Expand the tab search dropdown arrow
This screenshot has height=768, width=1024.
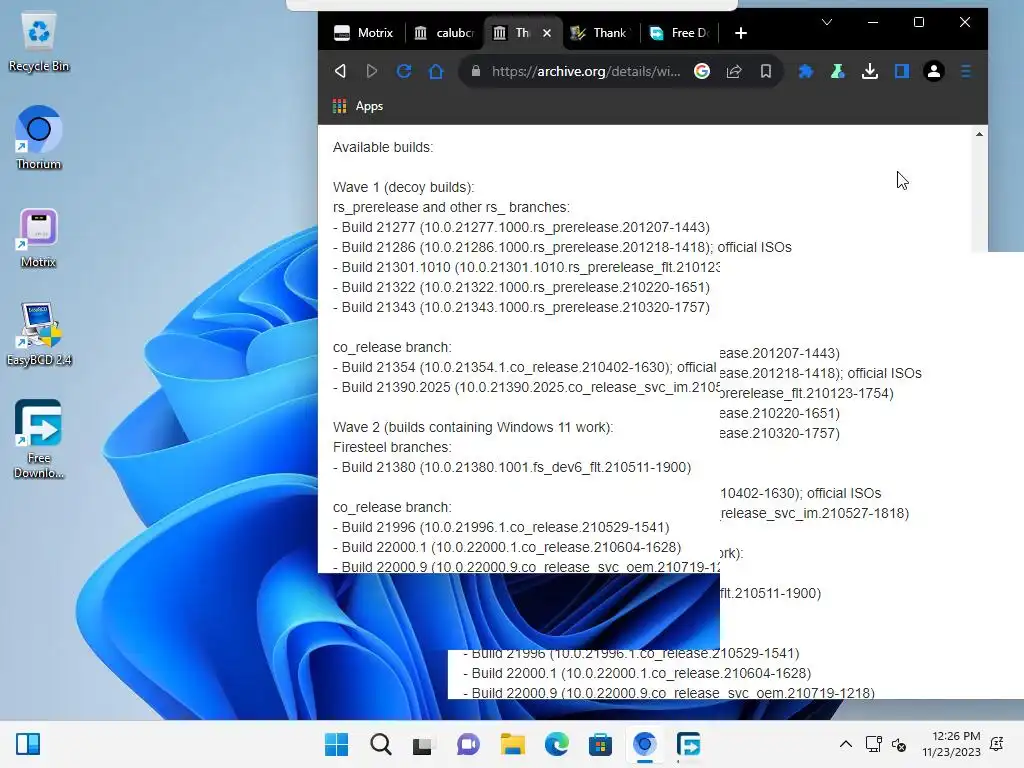coord(827,22)
